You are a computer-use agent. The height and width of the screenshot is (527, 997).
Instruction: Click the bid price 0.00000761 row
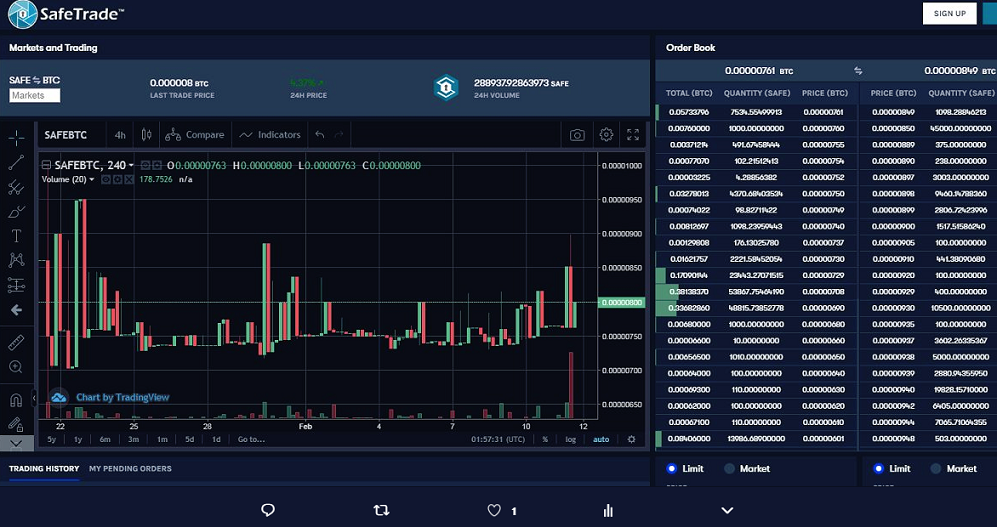(756, 112)
